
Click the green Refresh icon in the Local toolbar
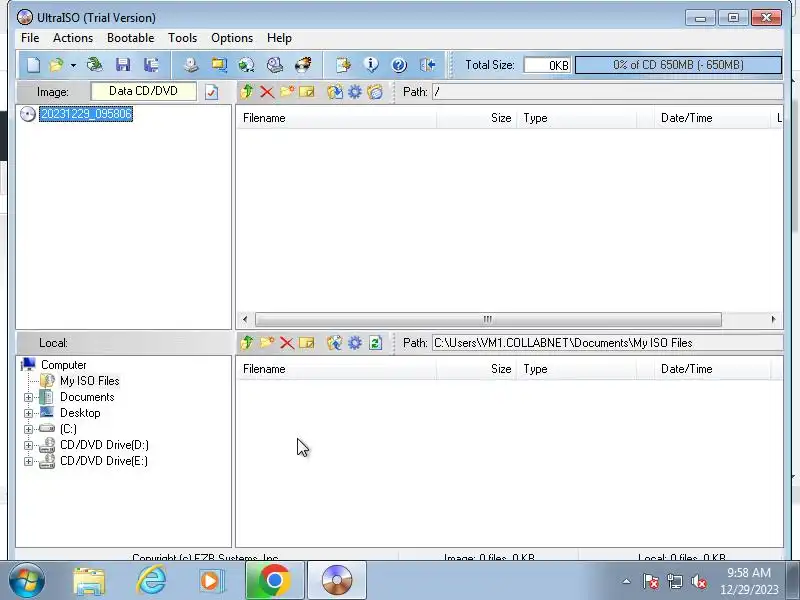376,343
